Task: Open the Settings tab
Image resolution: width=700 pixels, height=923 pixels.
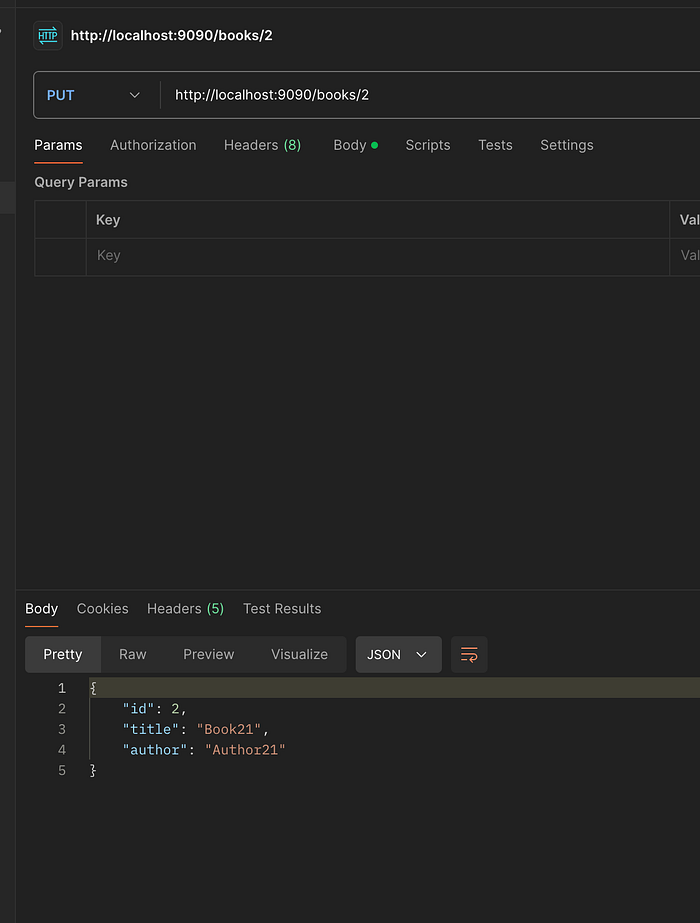Action: [567, 145]
